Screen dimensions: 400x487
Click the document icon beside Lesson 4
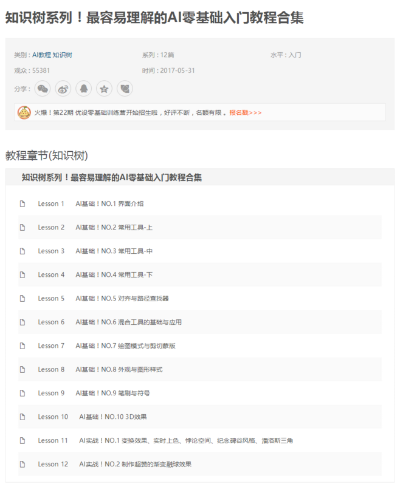pyautogui.click(x=22, y=275)
